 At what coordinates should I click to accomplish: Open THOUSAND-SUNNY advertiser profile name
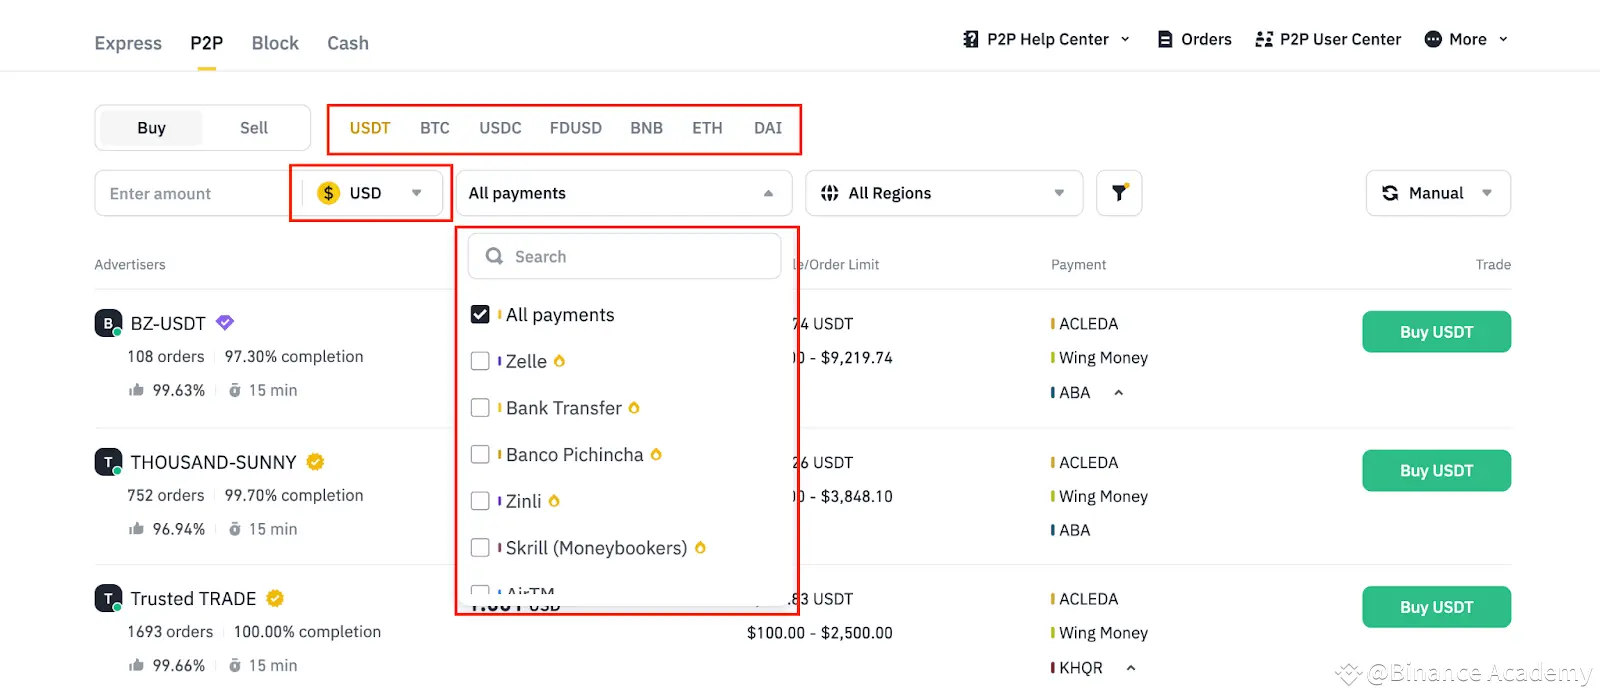(x=213, y=462)
